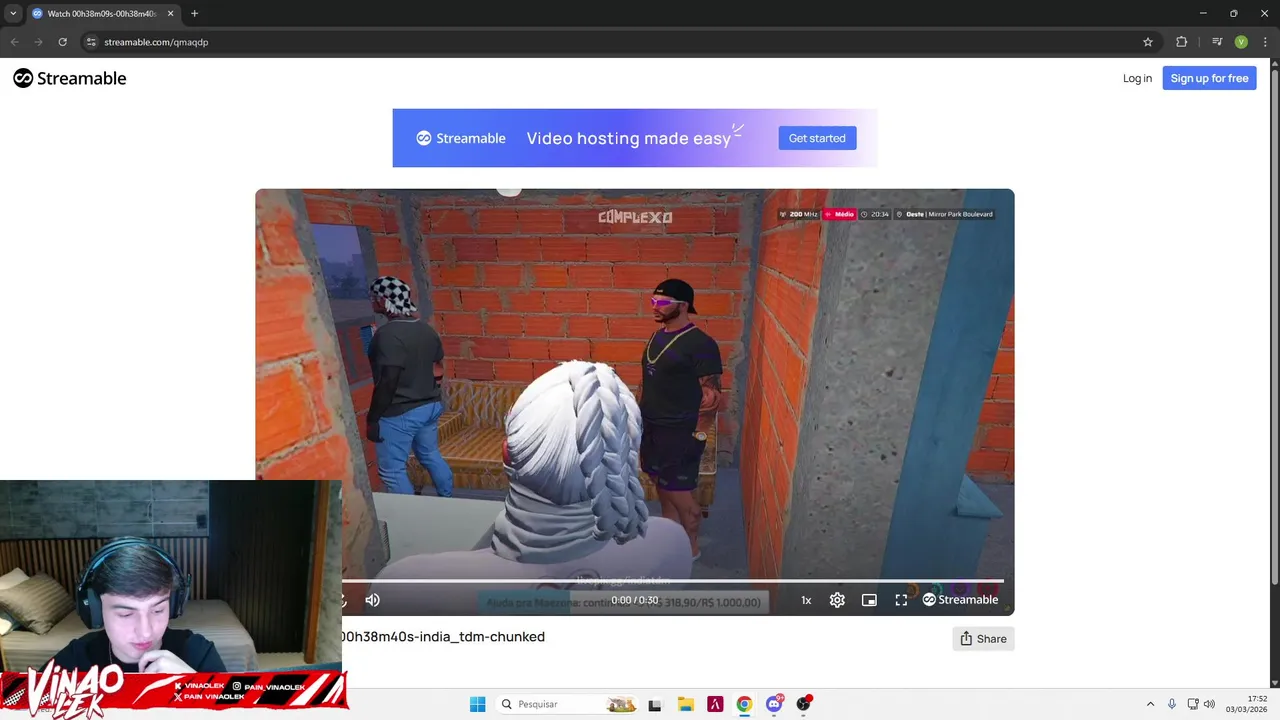Open the Share button below the video
Viewport: 1280px width, 720px height.
[x=983, y=639]
